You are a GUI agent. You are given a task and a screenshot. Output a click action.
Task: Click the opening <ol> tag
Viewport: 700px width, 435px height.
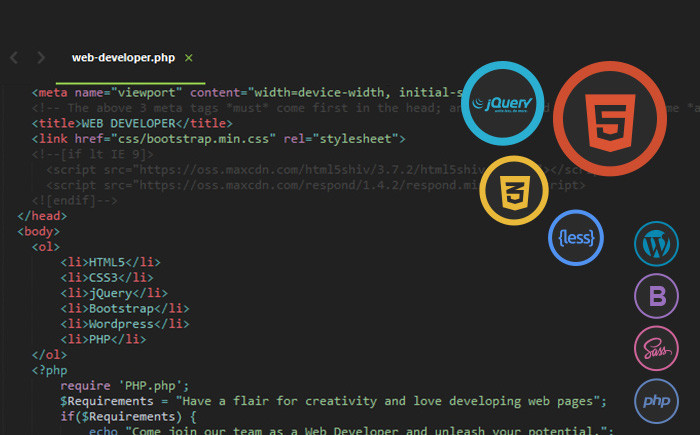(46, 247)
